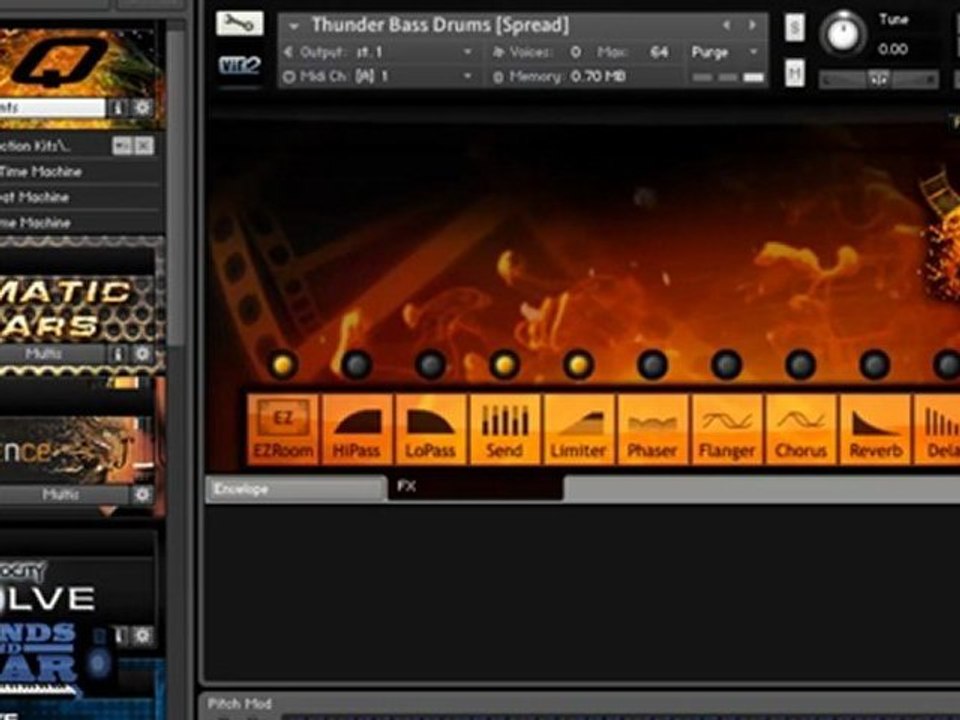Click the Pitch Mod section header
The height and width of the screenshot is (720, 960).
240,704
